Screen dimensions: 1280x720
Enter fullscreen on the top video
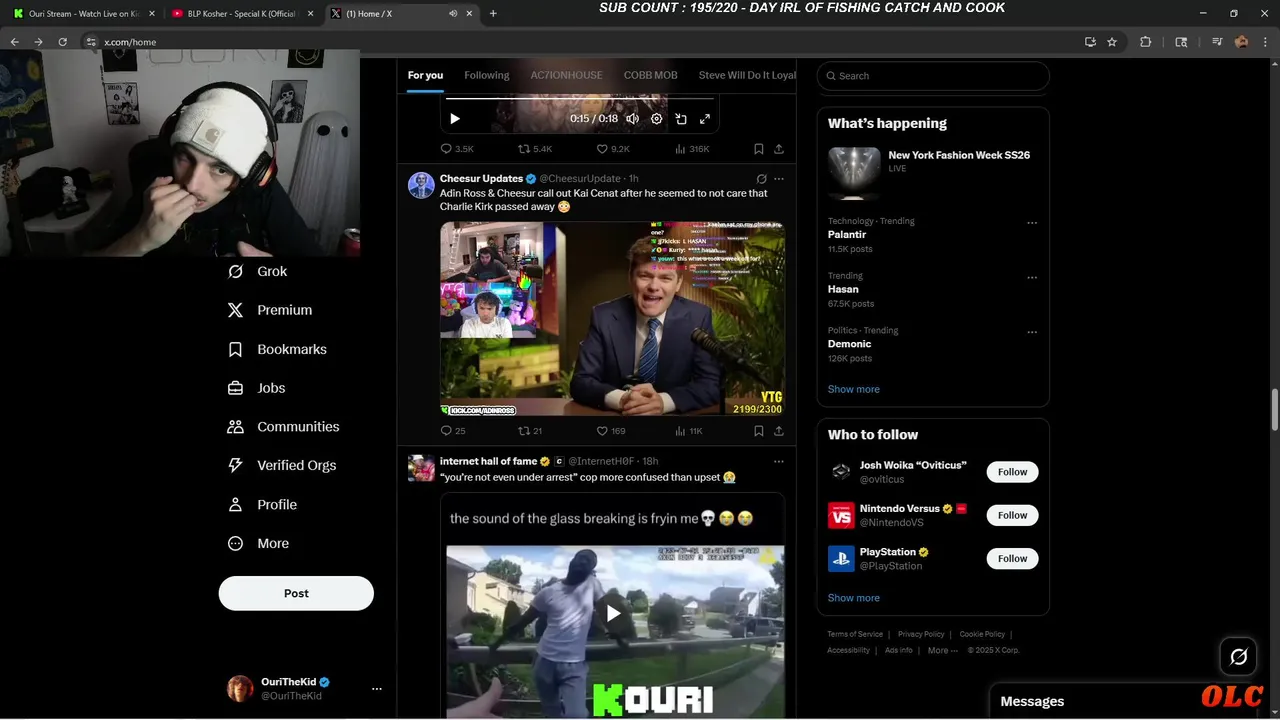705,119
